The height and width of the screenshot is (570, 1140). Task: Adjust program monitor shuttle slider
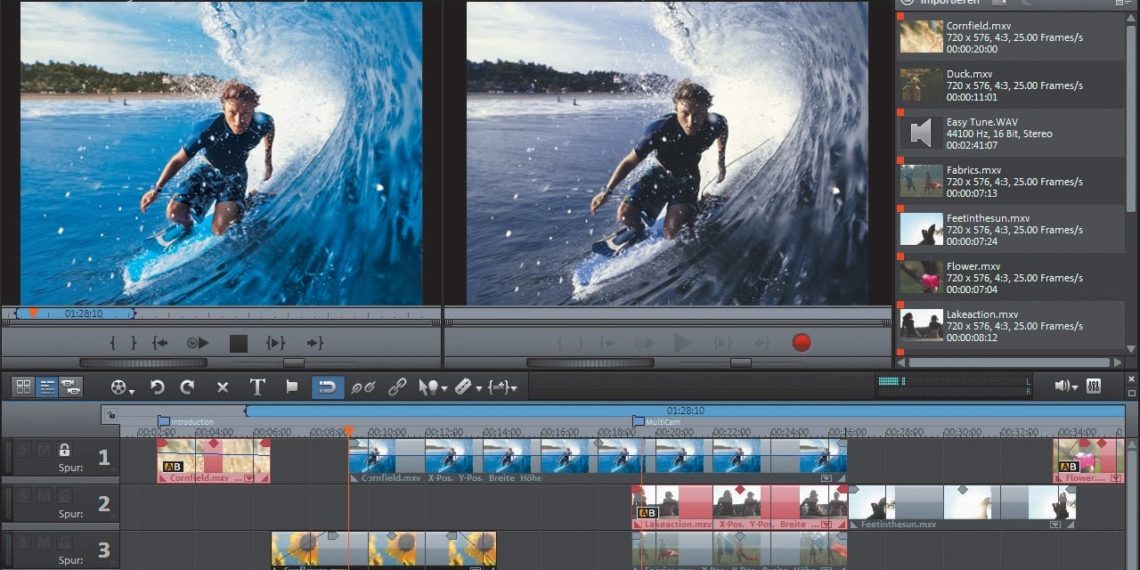pos(741,363)
